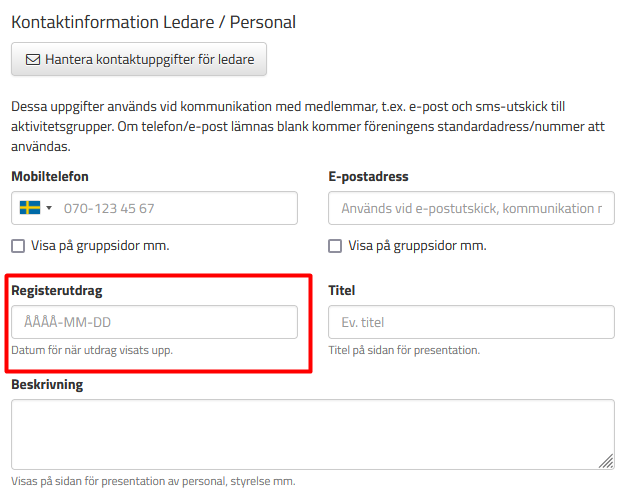Enable Visa på gruppsidor under Mobiltelefon
632x497 pixels.
(x=18, y=246)
